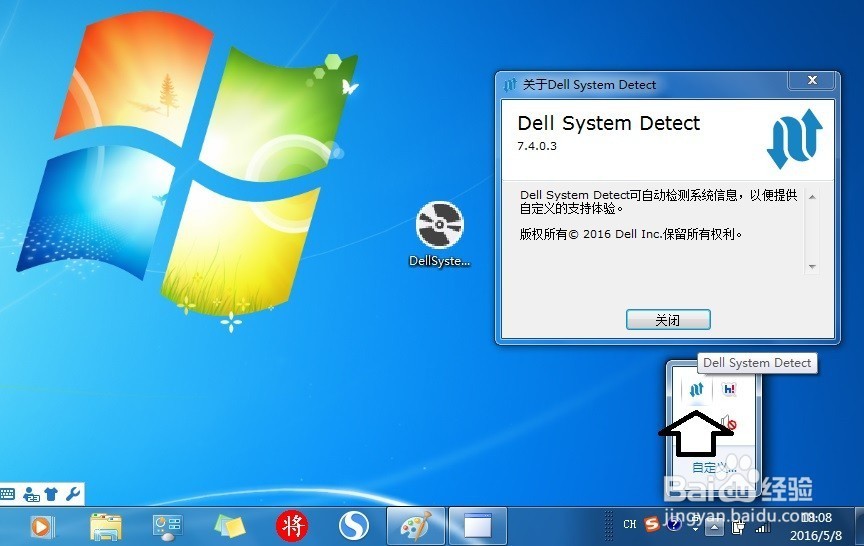Click the keyboard icon on the IME toolbar
This screenshot has width=864, height=546.
(x=7, y=494)
